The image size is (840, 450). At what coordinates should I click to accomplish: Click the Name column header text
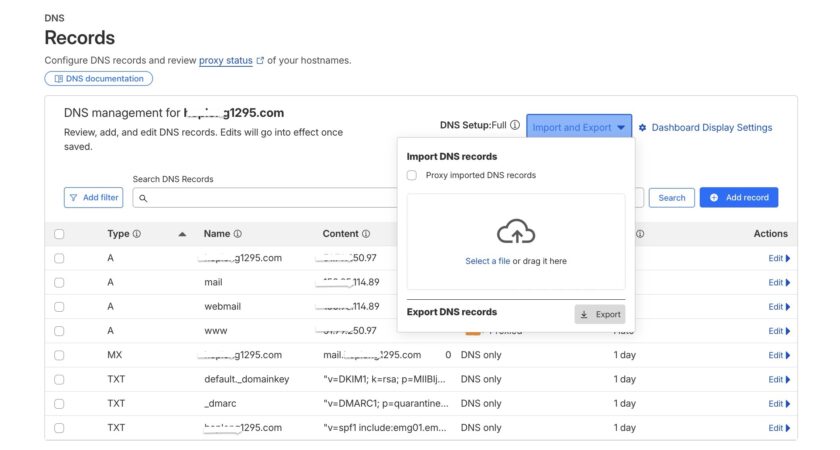(x=217, y=234)
